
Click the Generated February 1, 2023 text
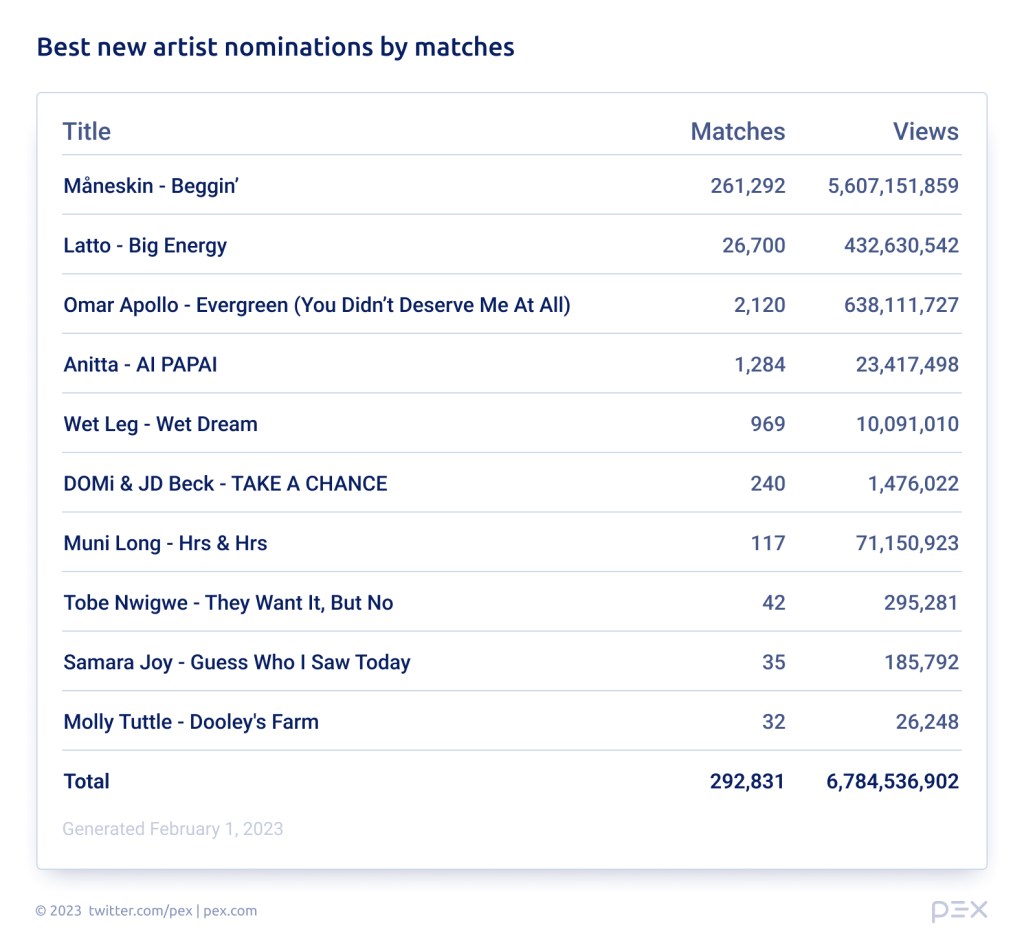[x=173, y=829]
